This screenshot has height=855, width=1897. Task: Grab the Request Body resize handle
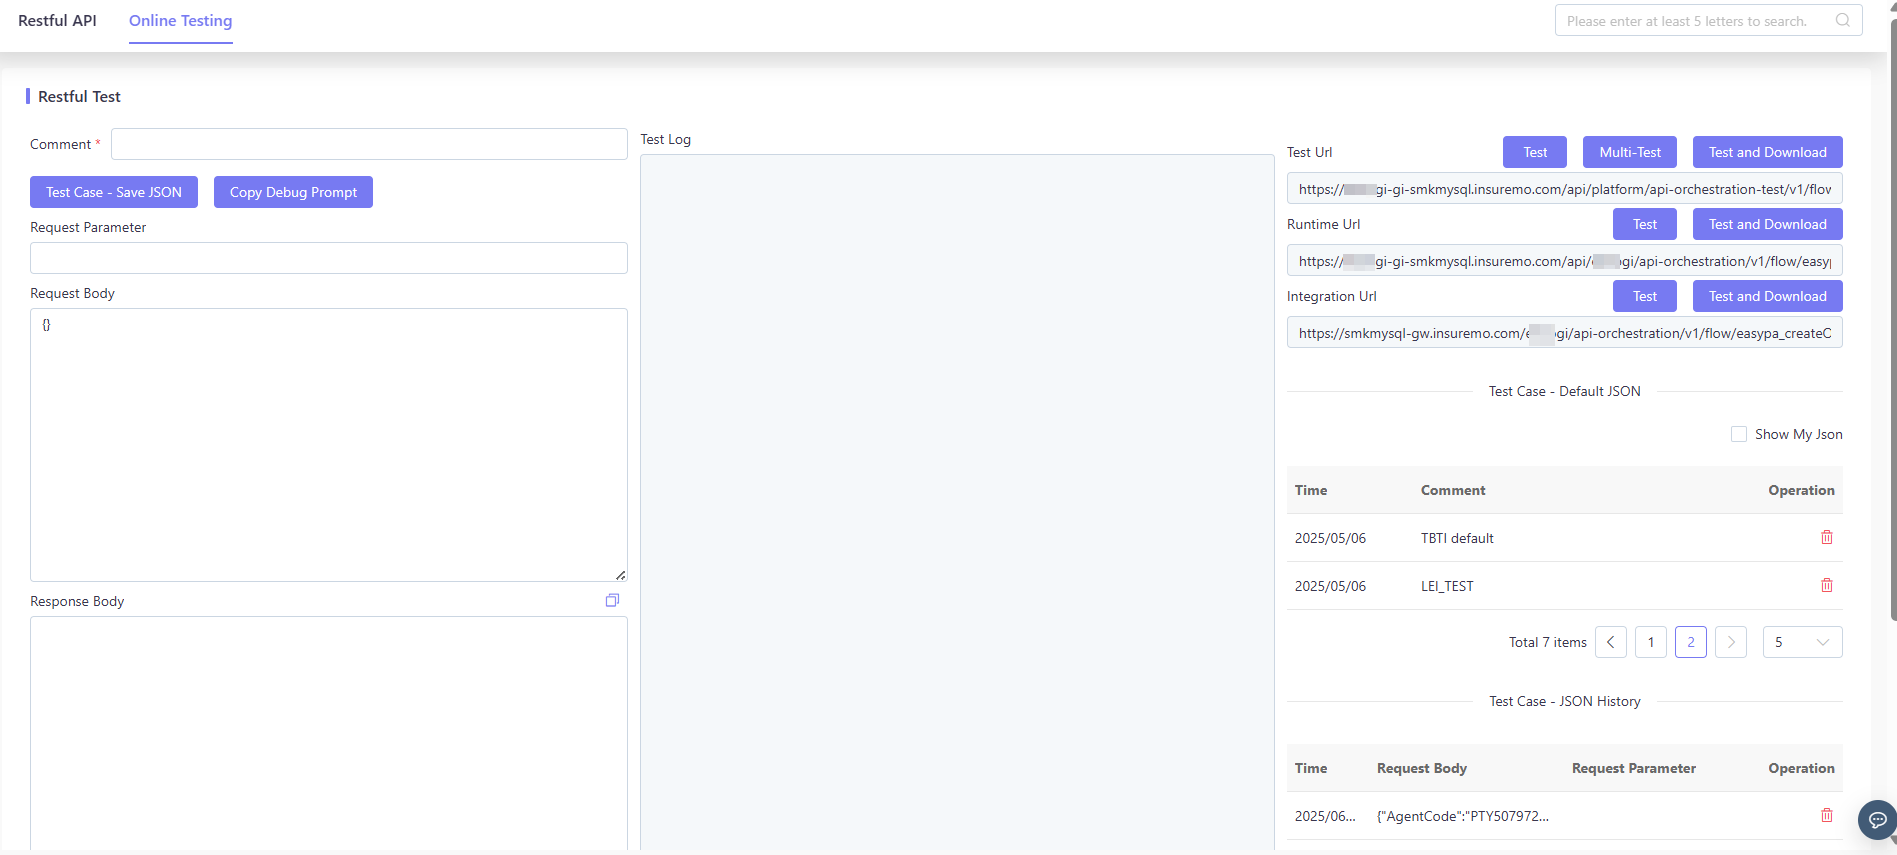(x=621, y=575)
